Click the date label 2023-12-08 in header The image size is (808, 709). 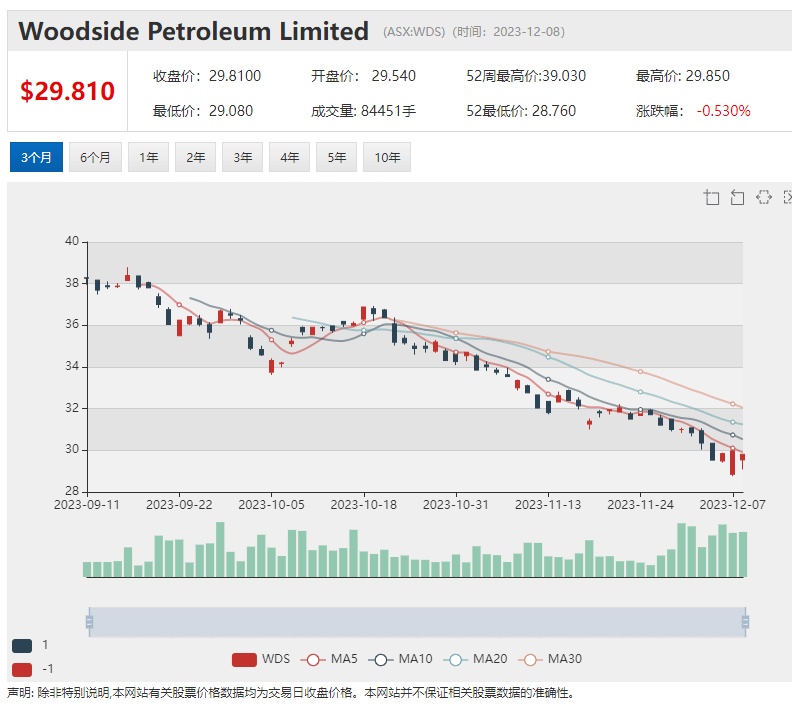pyautogui.click(x=526, y=32)
